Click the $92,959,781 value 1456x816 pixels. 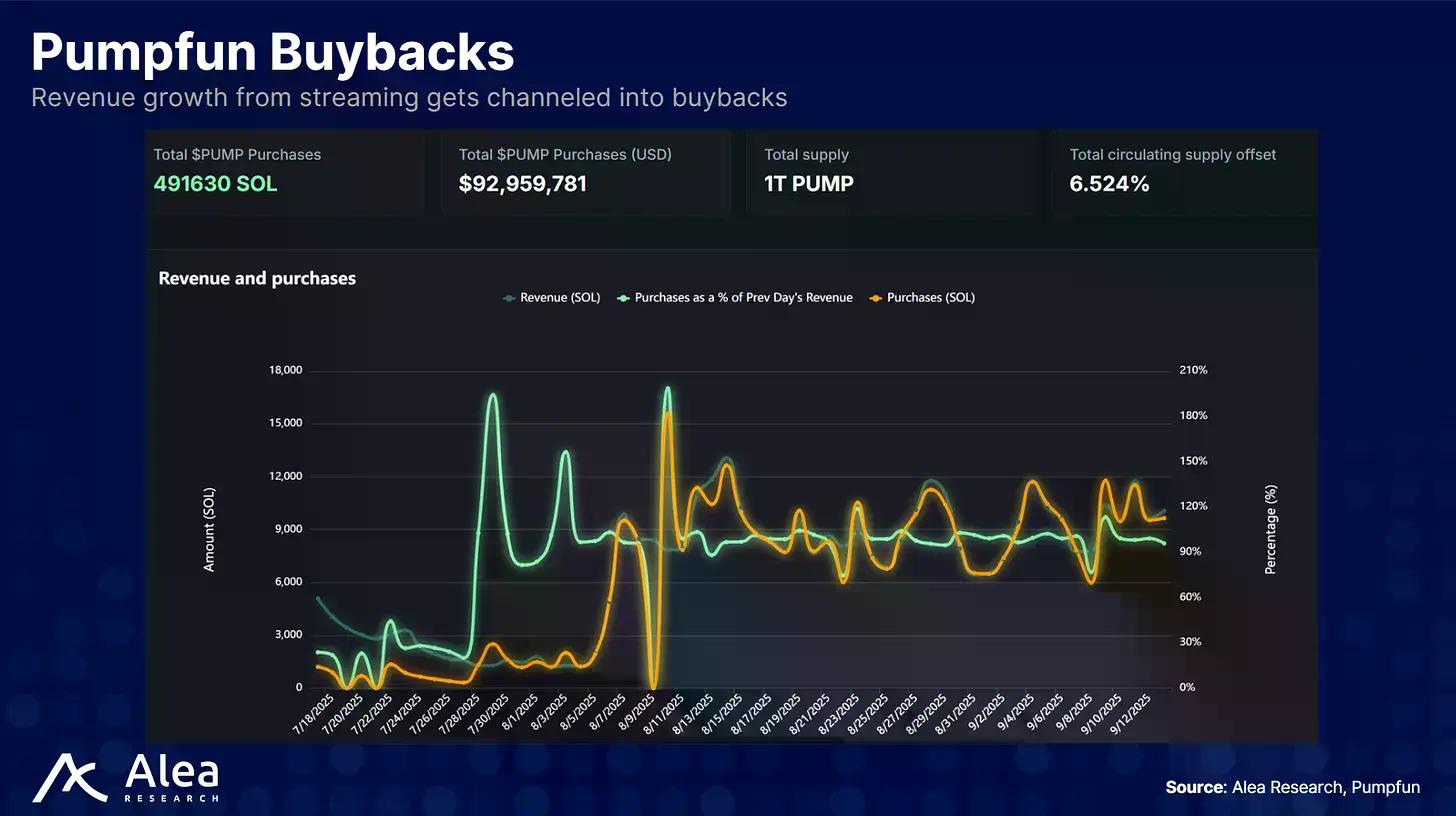click(523, 184)
